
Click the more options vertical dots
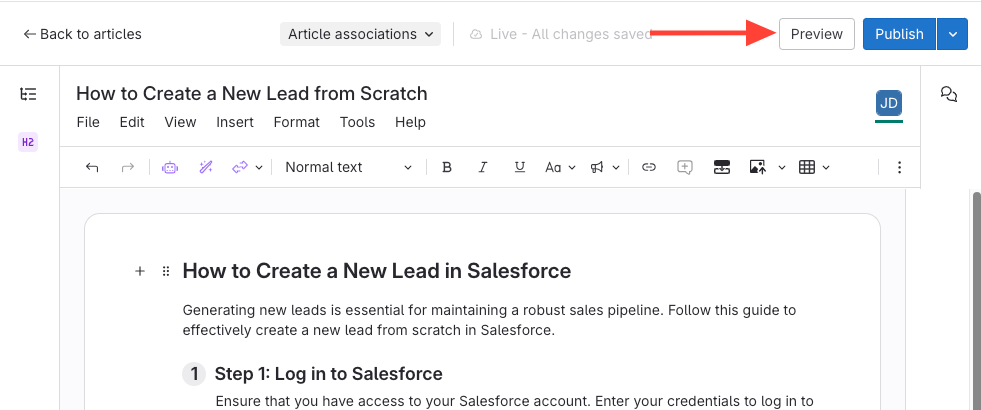[899, 167]
